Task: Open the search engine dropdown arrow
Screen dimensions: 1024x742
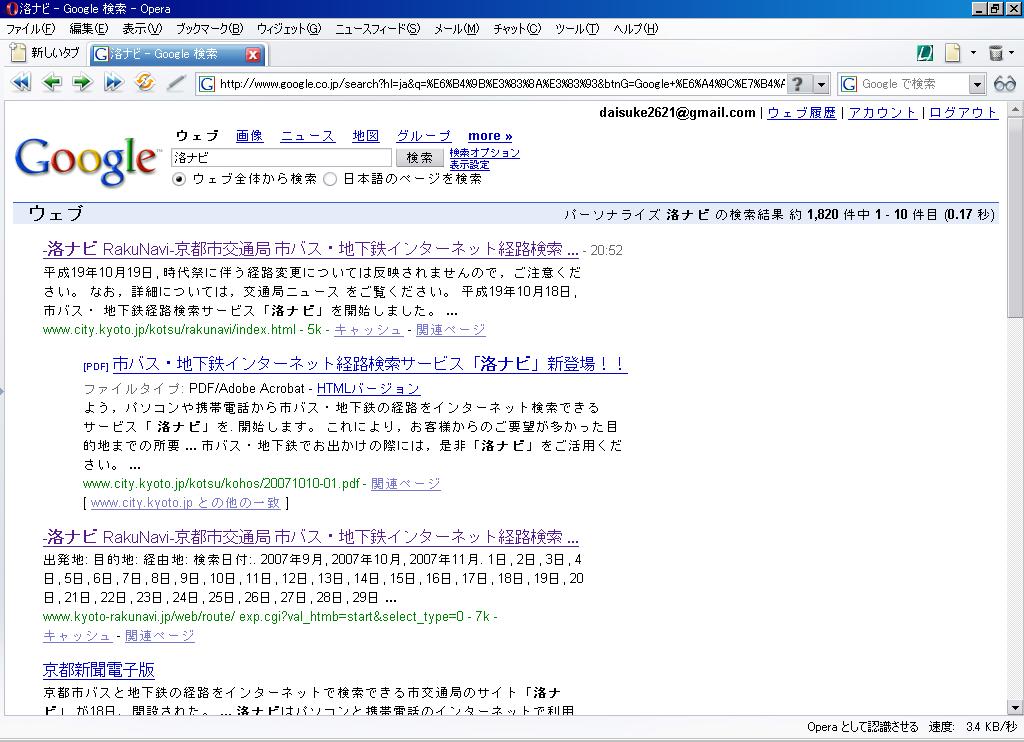Action: 977,84
